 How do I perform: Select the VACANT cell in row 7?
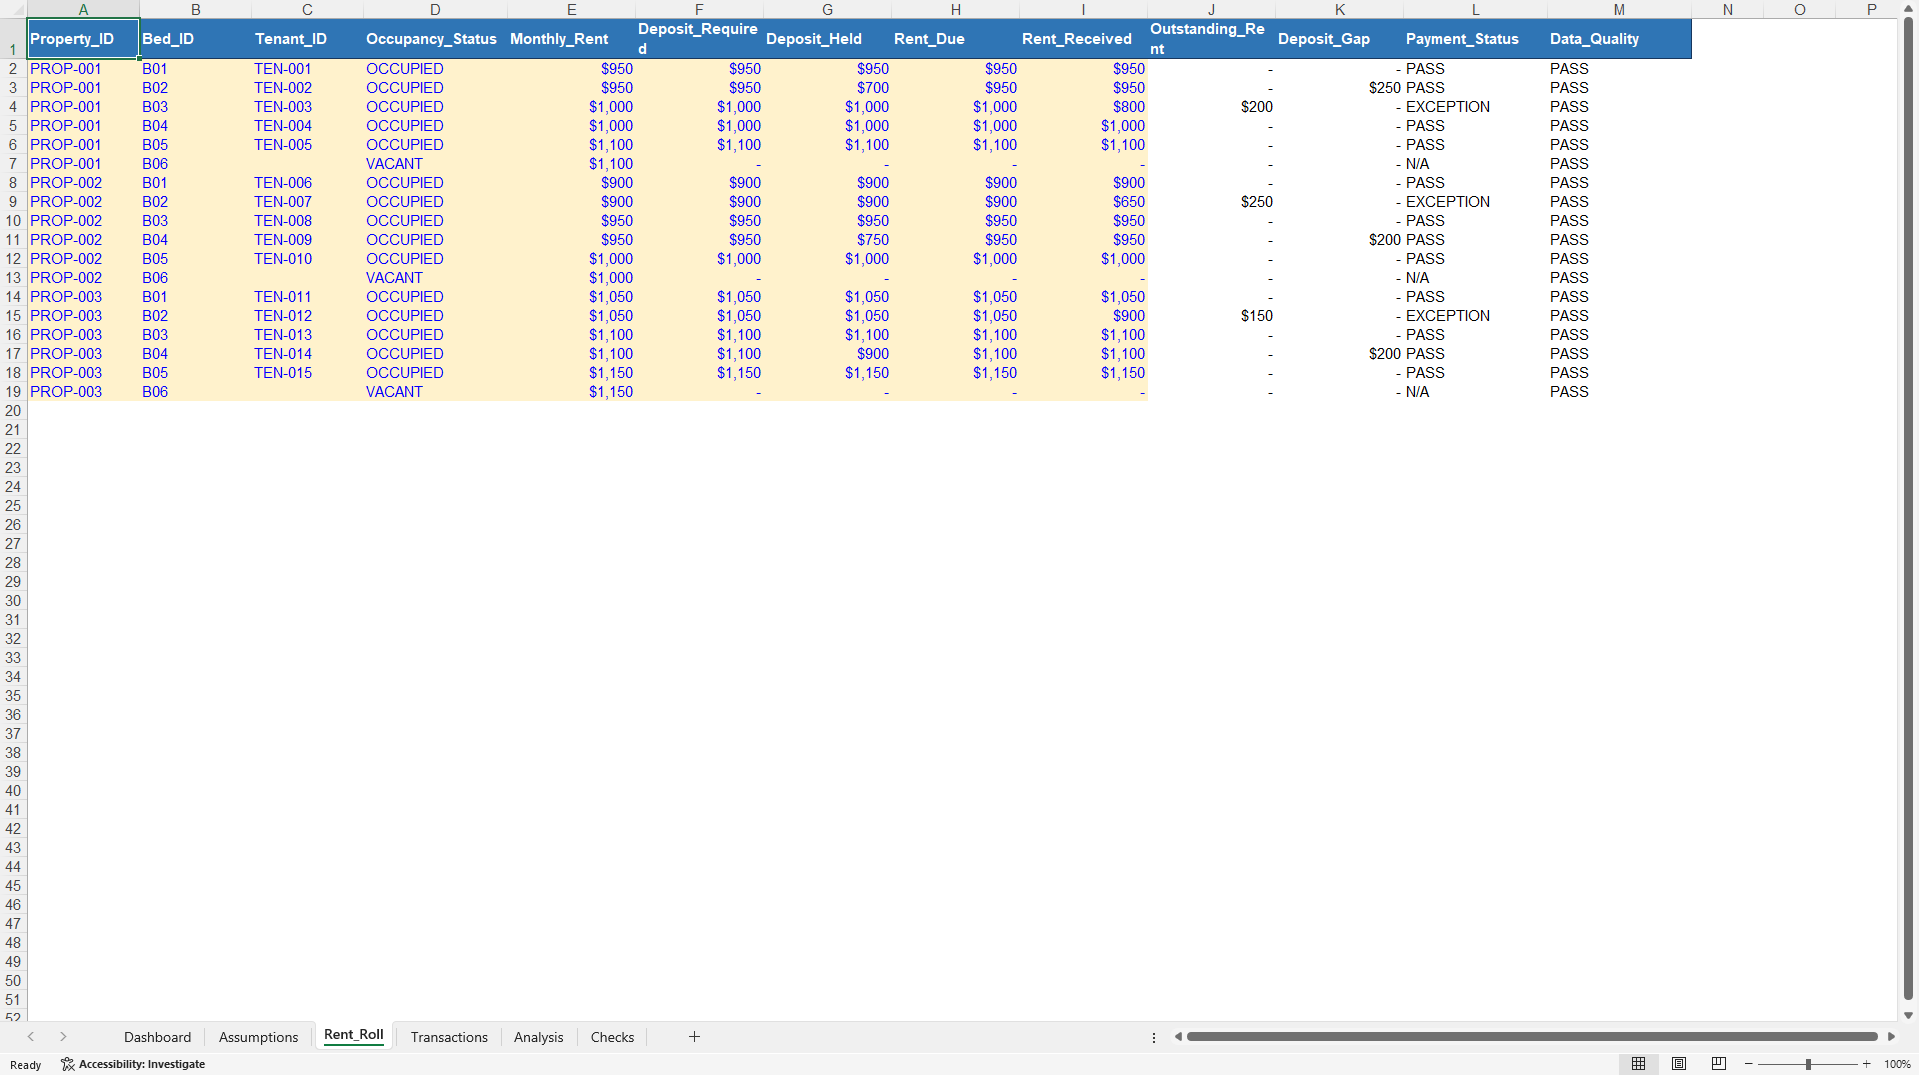click(435, 164)
